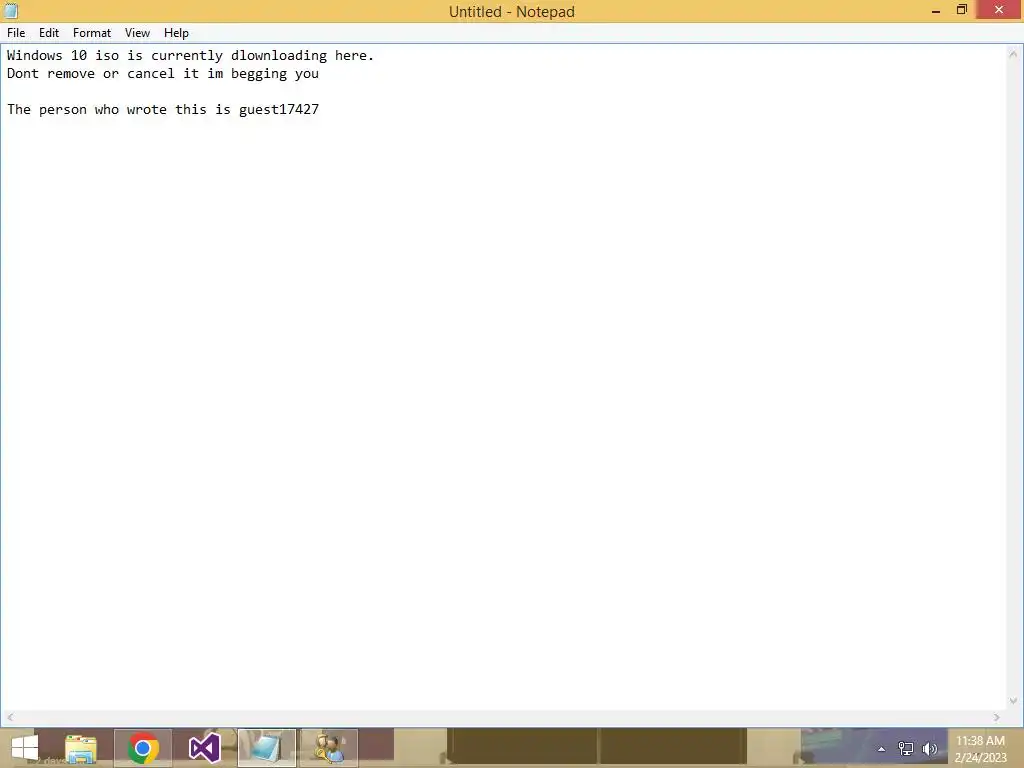Screen dimensions: 1024x768
Task: Open the Windows Start button
Action: pos(25,748)
